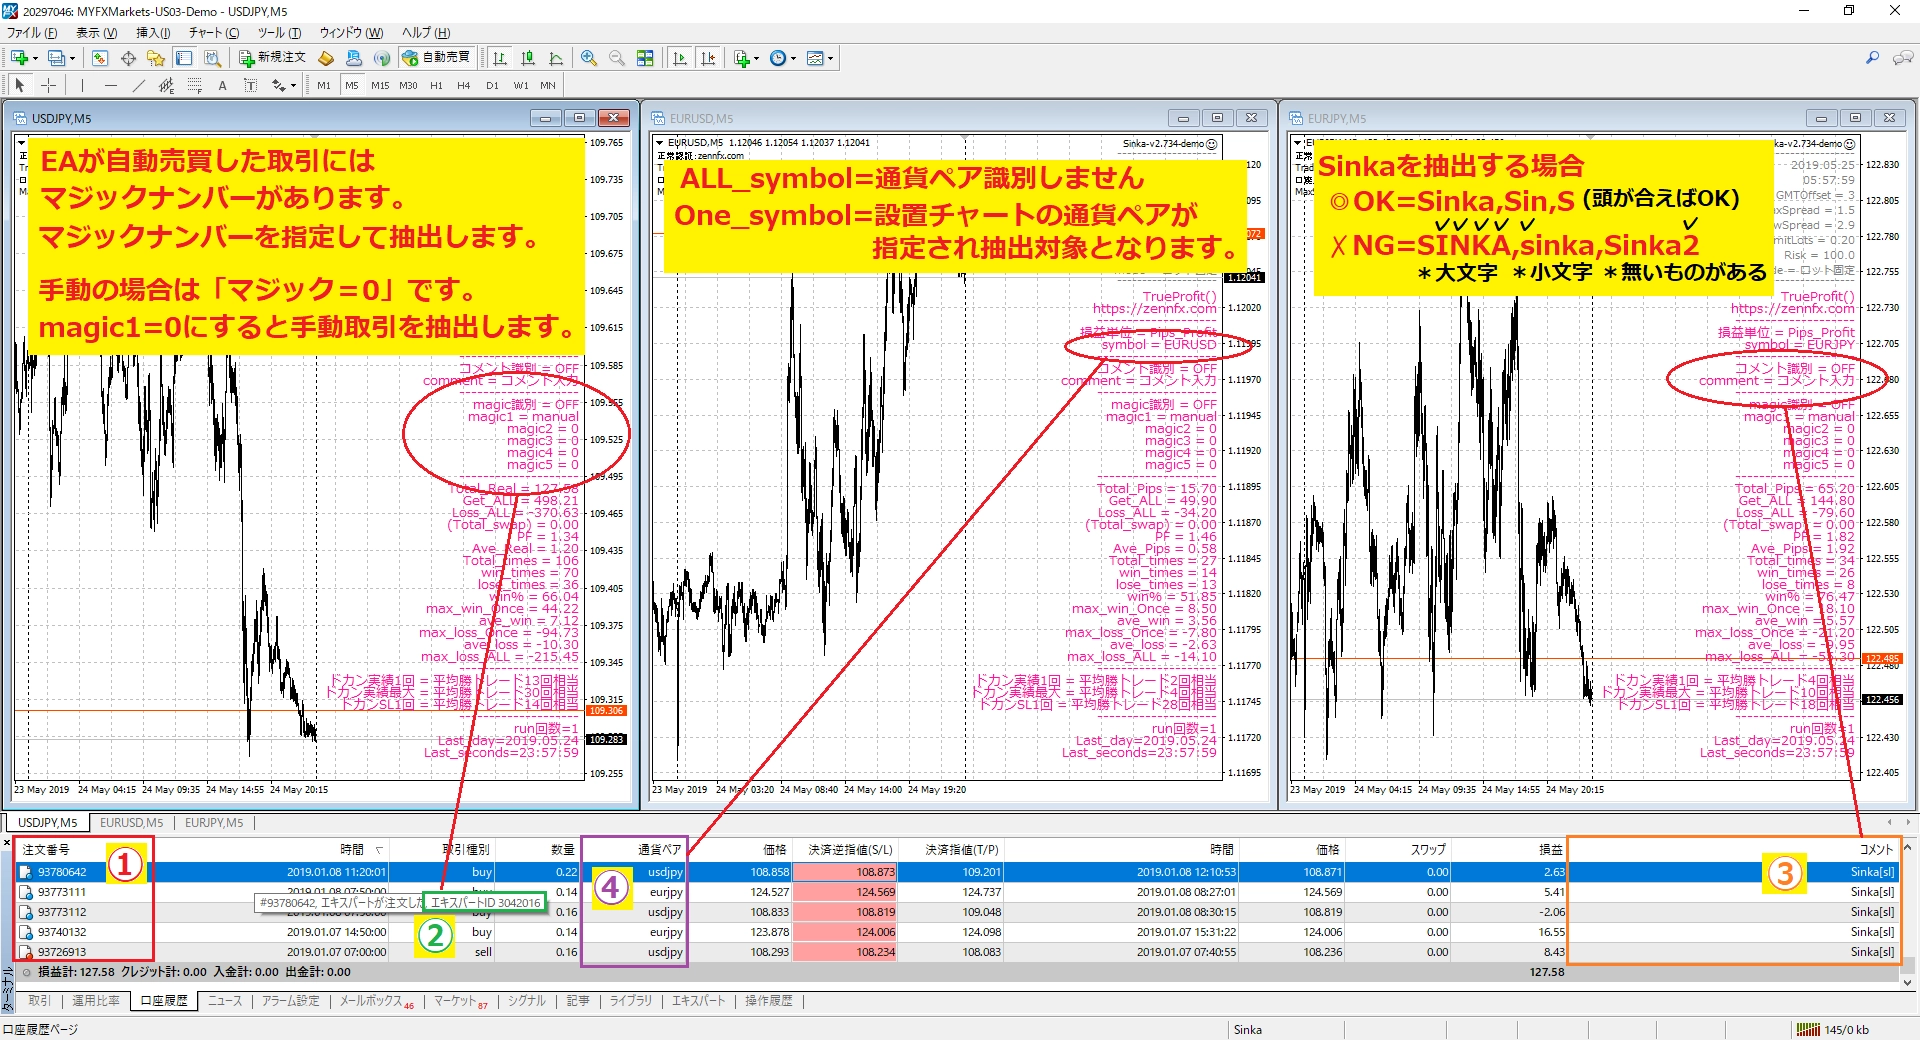Switch timeframe to H1
The image size is (1920, 1040).
coord(437,85)
